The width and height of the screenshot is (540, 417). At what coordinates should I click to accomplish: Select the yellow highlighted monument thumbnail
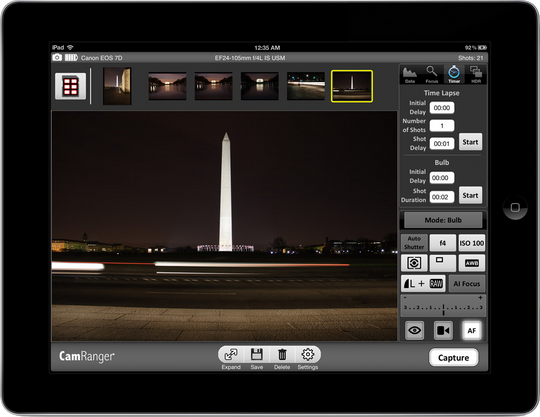tap(352, 86)
